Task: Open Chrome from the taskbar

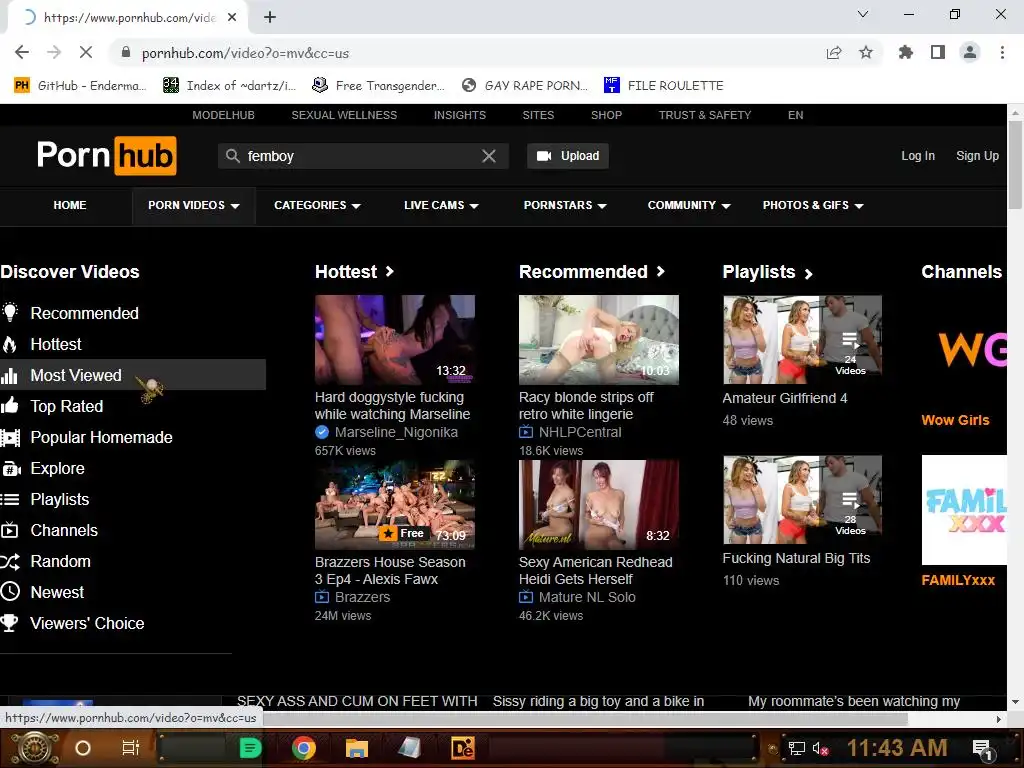Action: [x=304, y=748]
